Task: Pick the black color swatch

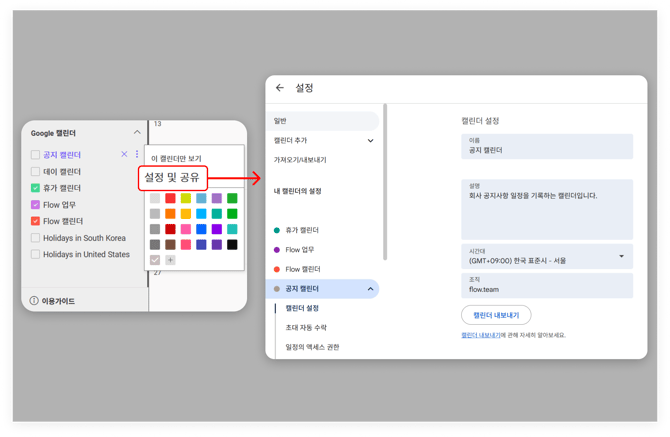Action: coord(232,245)
